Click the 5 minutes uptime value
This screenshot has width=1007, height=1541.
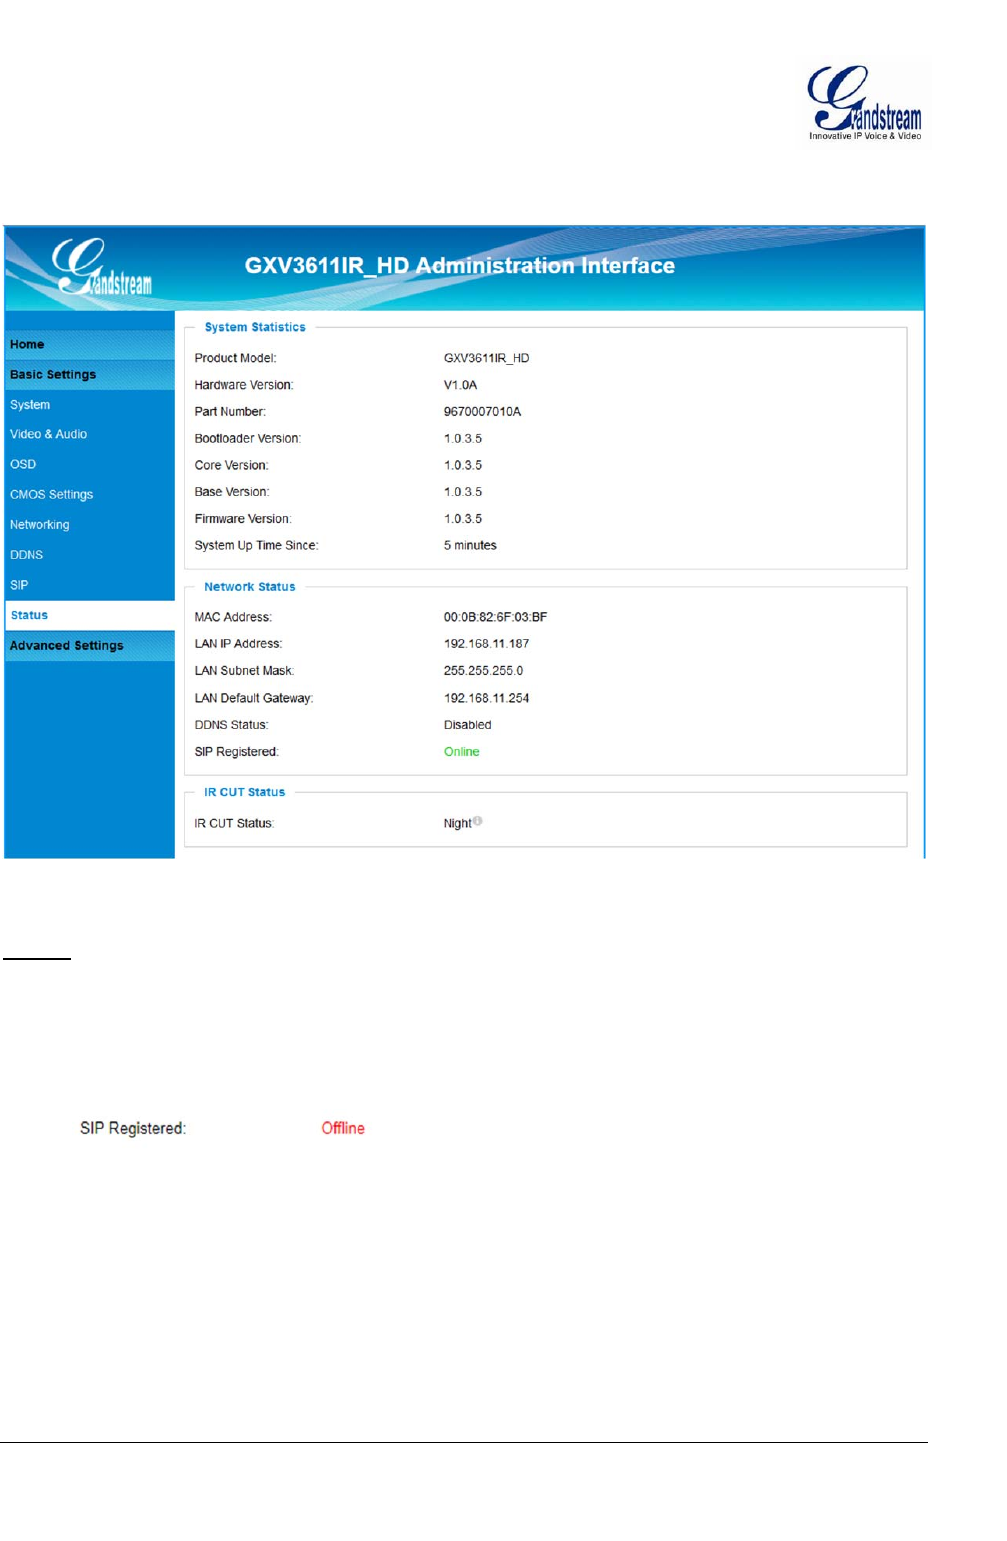tap(470, 546)
